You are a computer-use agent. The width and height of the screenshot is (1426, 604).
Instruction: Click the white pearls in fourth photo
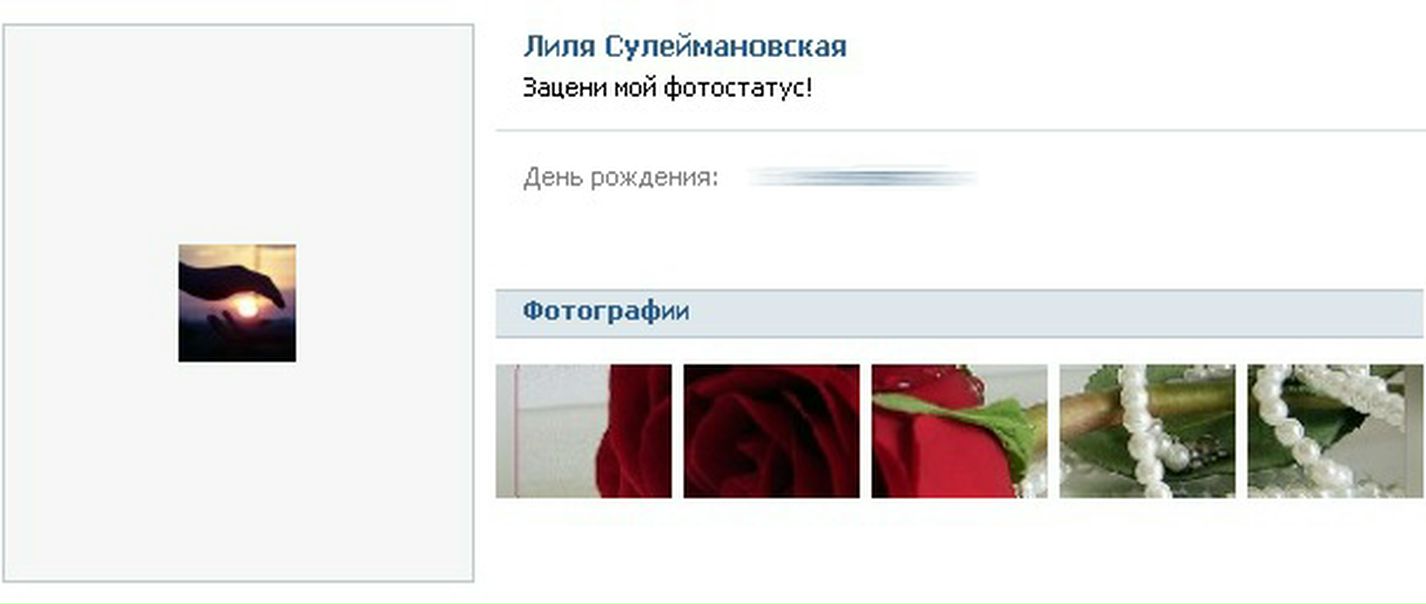1140,432
